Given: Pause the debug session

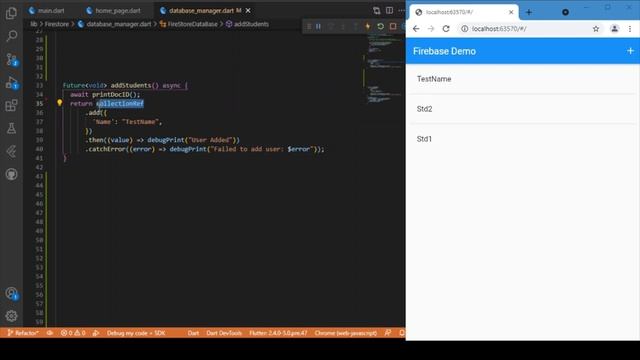Looking at the screenshot, I should pos(318,27).
